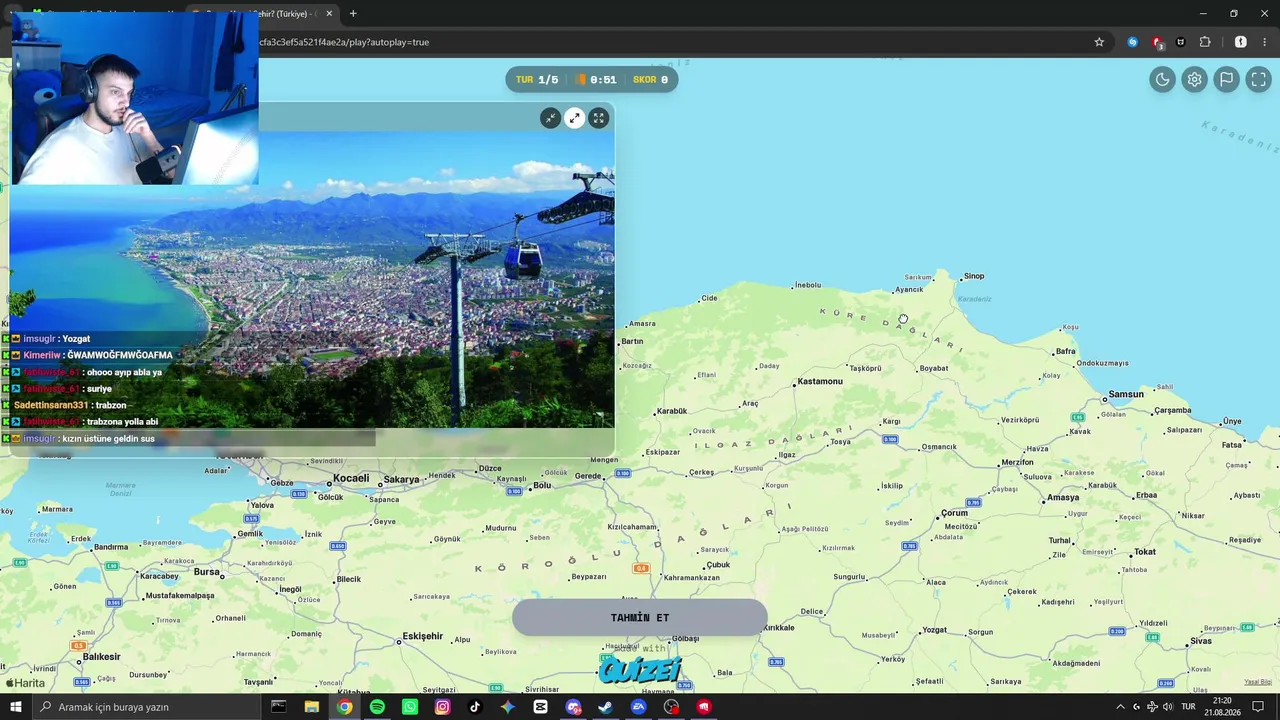Pick Bartın on the map

pyautogui.click(x=632, y=341)
